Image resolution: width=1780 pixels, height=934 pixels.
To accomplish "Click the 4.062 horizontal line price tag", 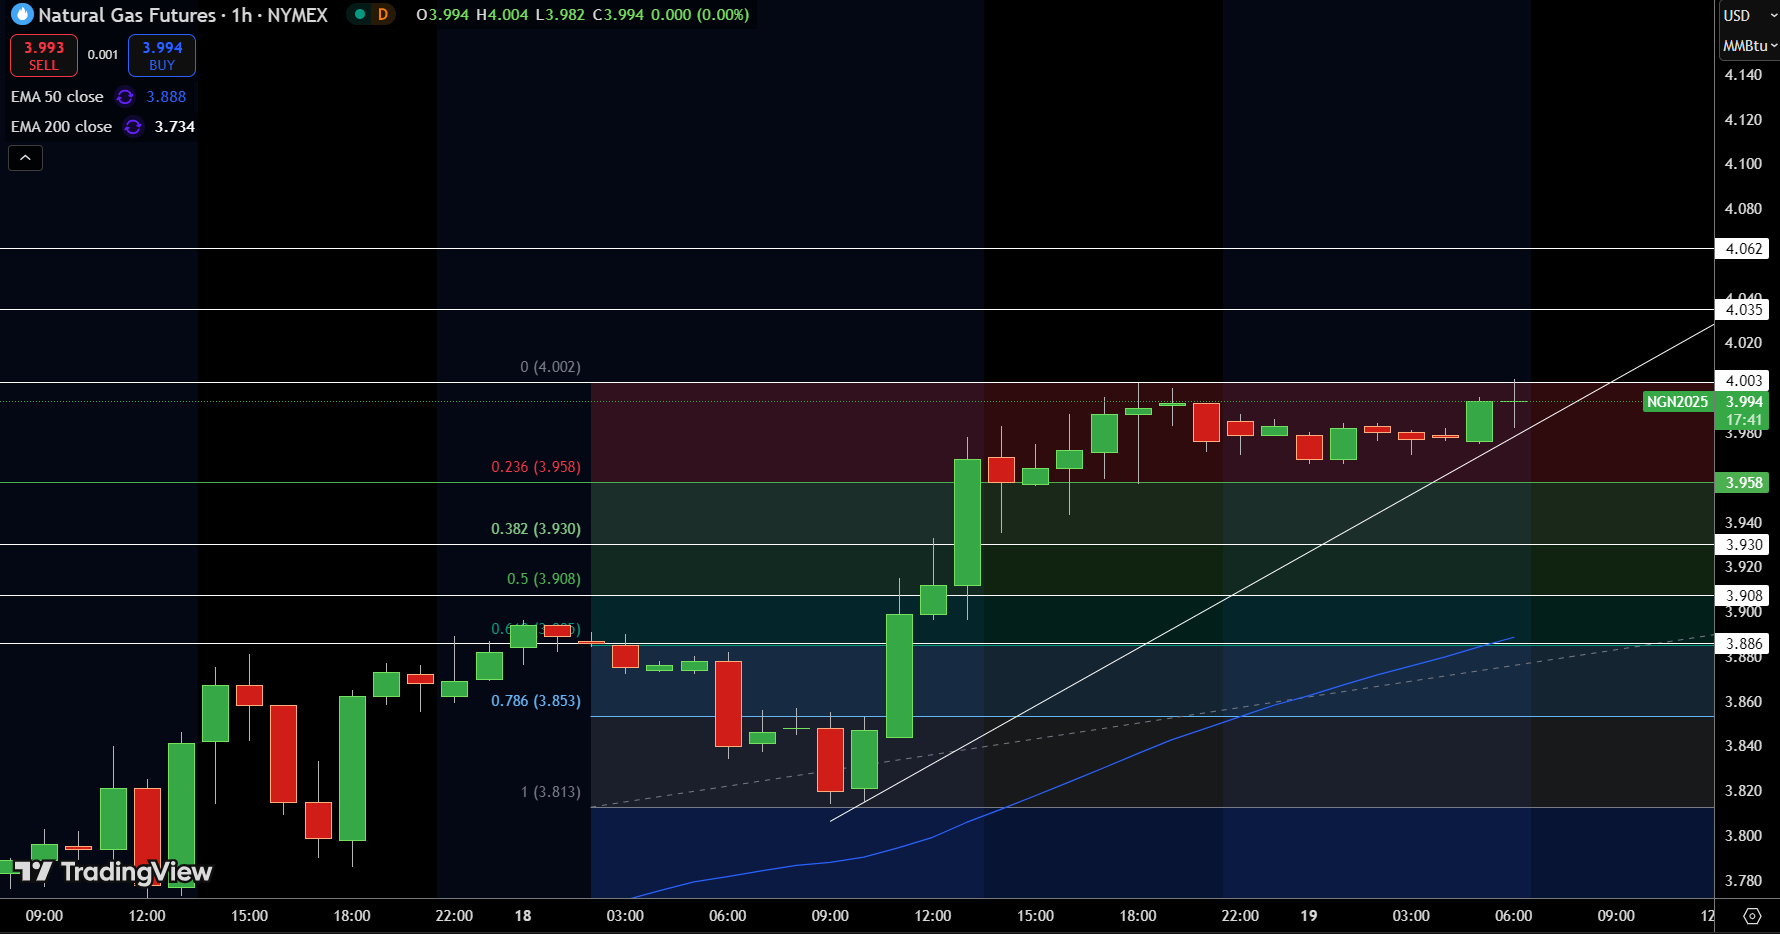I will click(x=1743, y=249).
